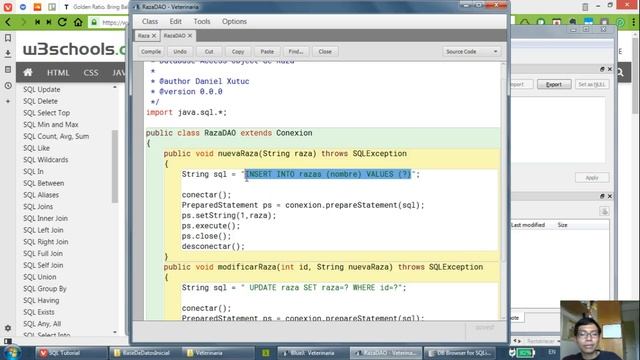Open the bookmarks panel in the browser sidebar

coord(8,38)
